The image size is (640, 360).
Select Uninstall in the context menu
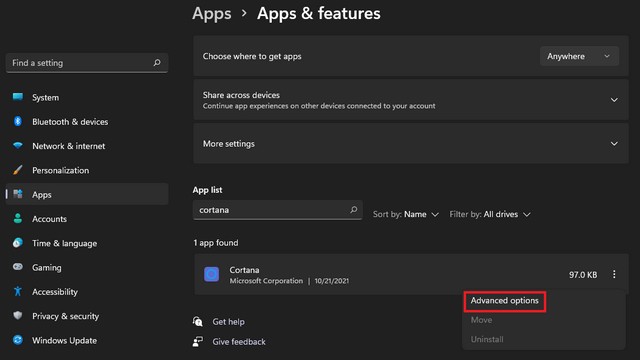point(487,339)
